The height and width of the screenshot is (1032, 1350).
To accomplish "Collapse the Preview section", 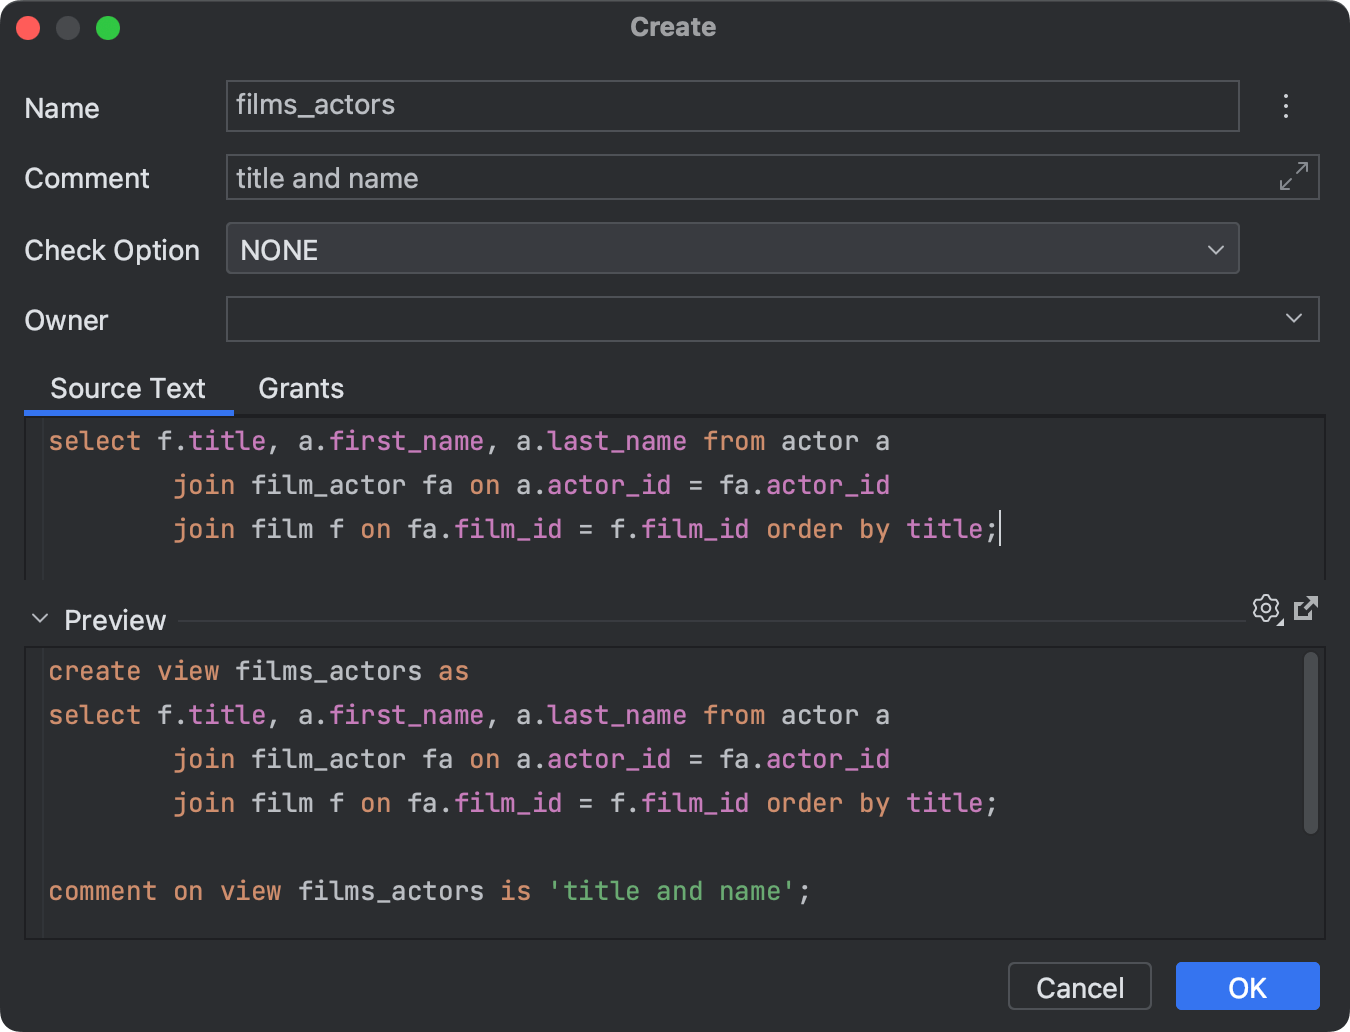I will point(40,618).
